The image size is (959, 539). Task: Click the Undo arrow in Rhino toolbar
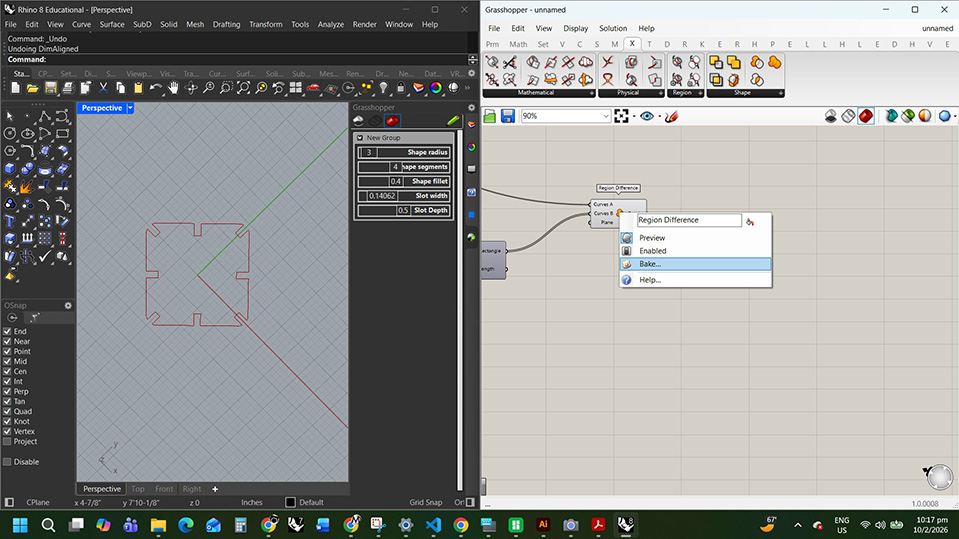pos(156,88)
